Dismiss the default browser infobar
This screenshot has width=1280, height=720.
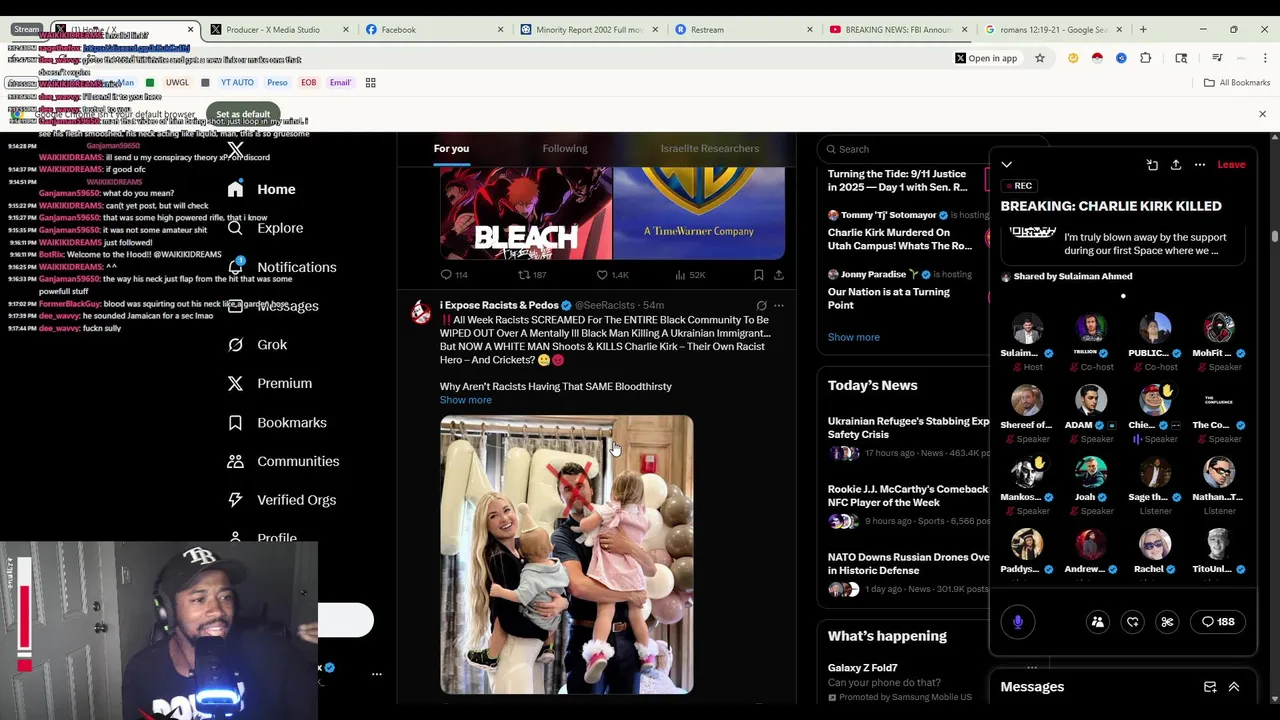pos(1262,114)
